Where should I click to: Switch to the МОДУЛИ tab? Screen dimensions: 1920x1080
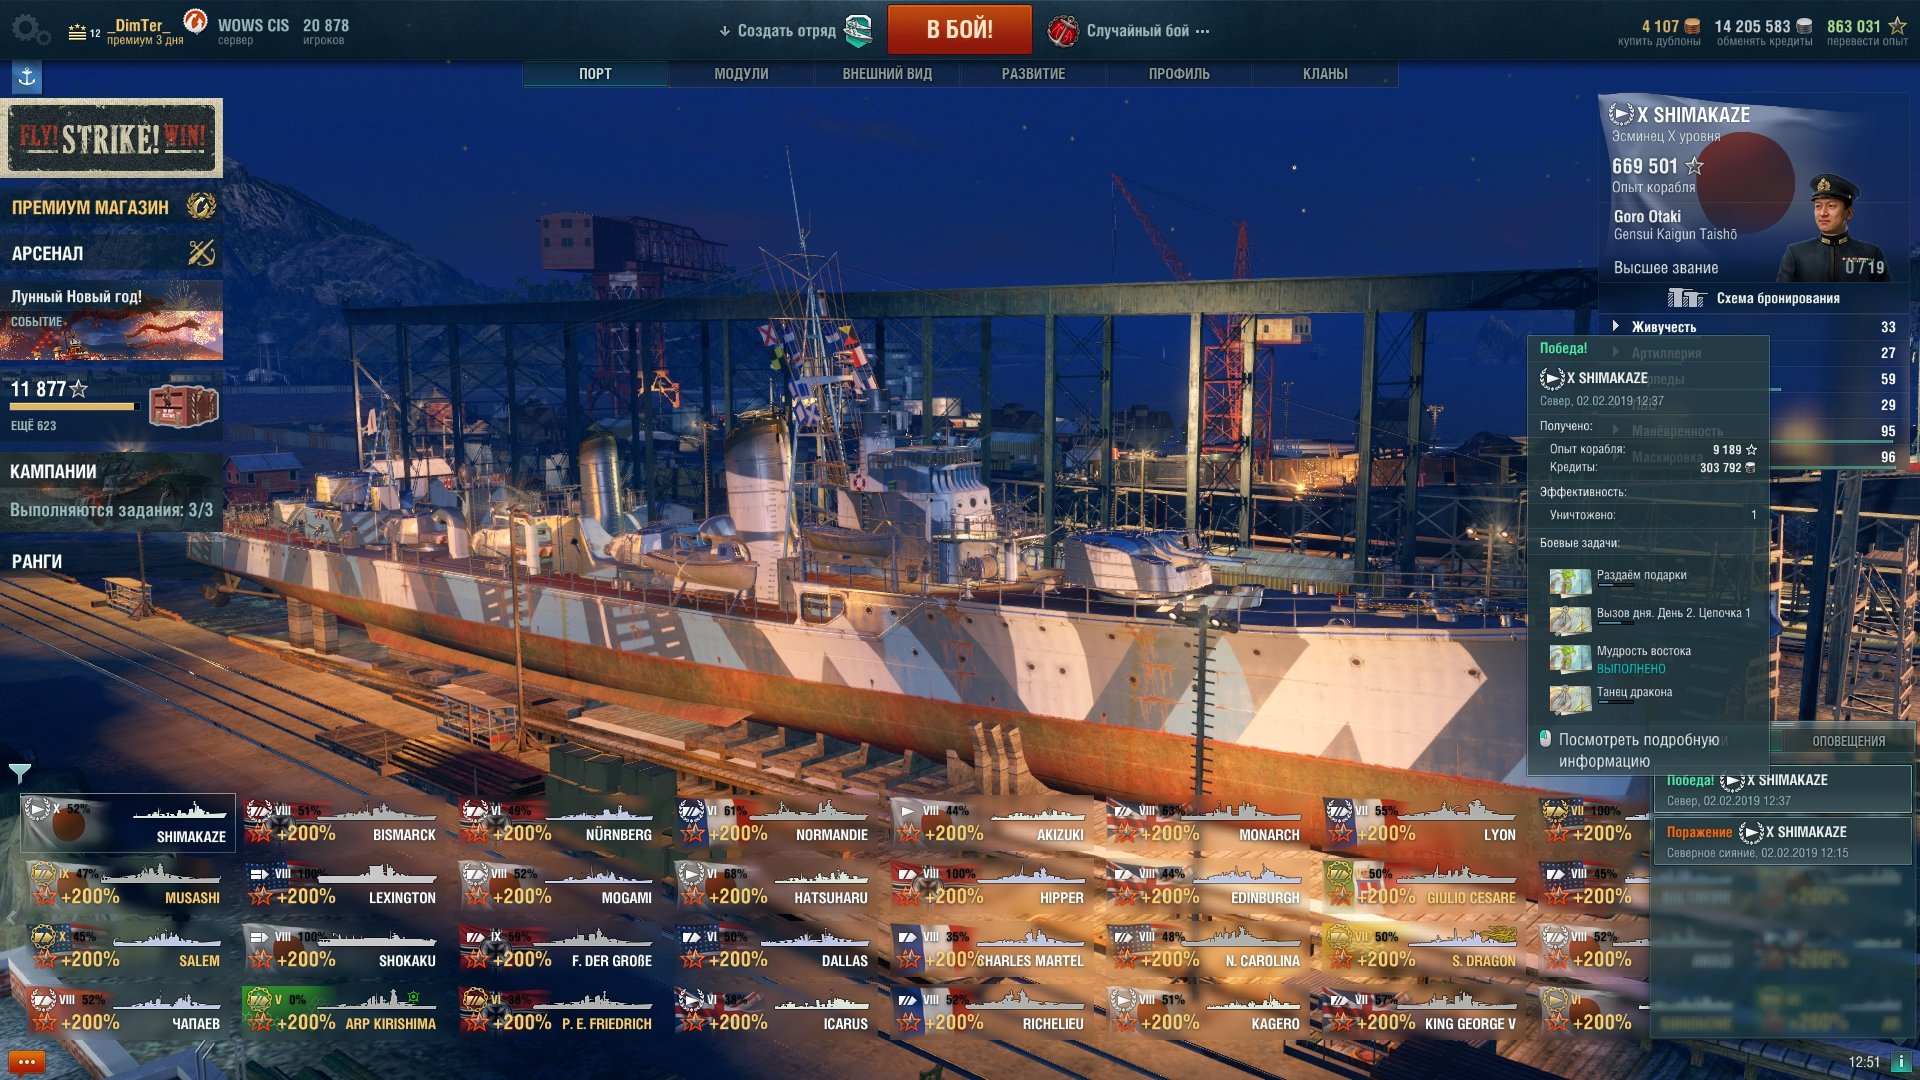(x=741, y=74)
